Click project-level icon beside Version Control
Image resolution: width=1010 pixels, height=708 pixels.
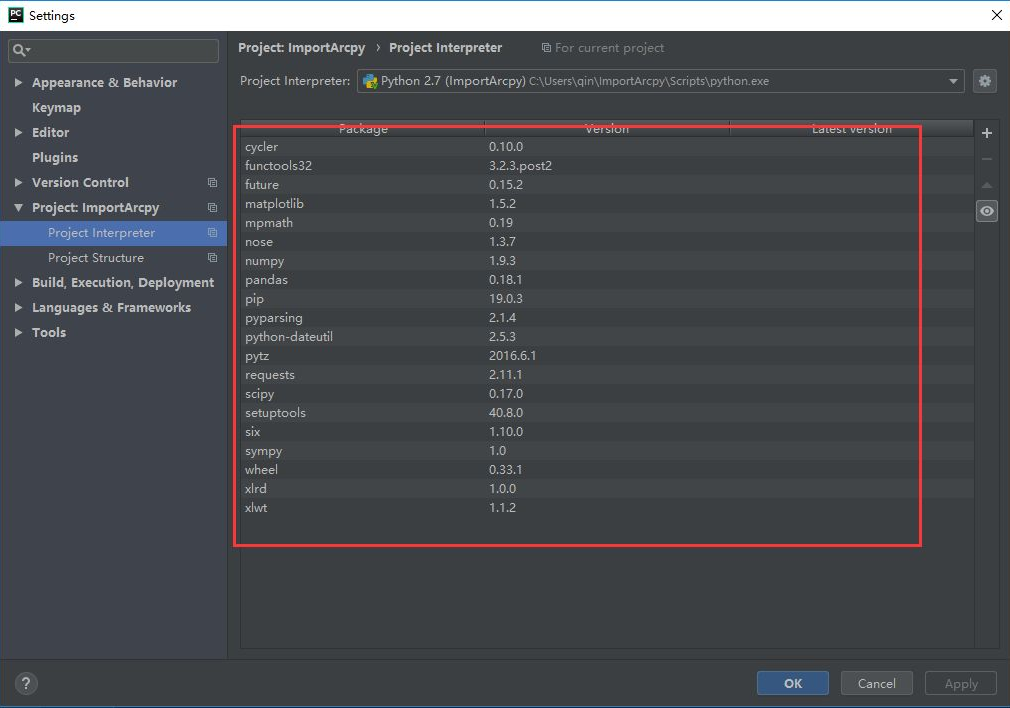[x=212, y=182]
